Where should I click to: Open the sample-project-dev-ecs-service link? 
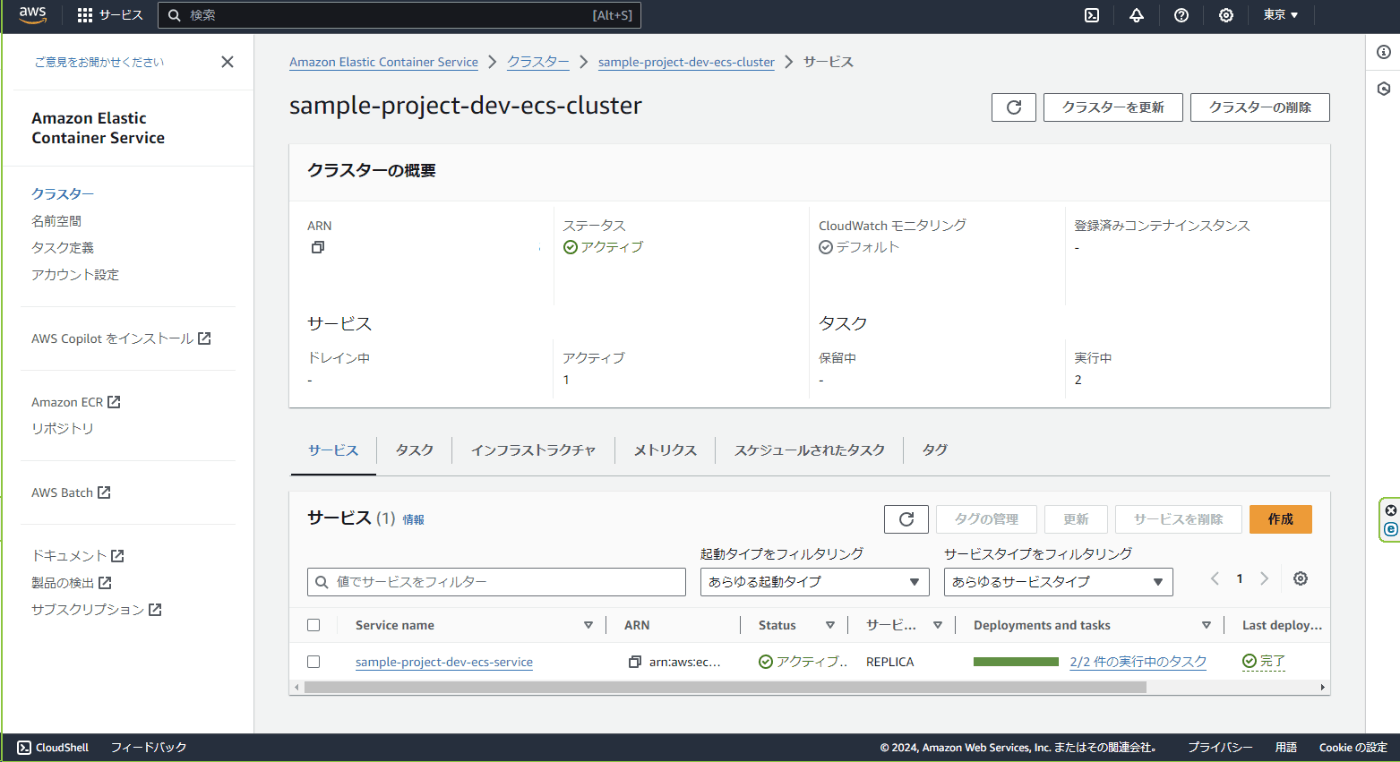click(x=444, y=662)
